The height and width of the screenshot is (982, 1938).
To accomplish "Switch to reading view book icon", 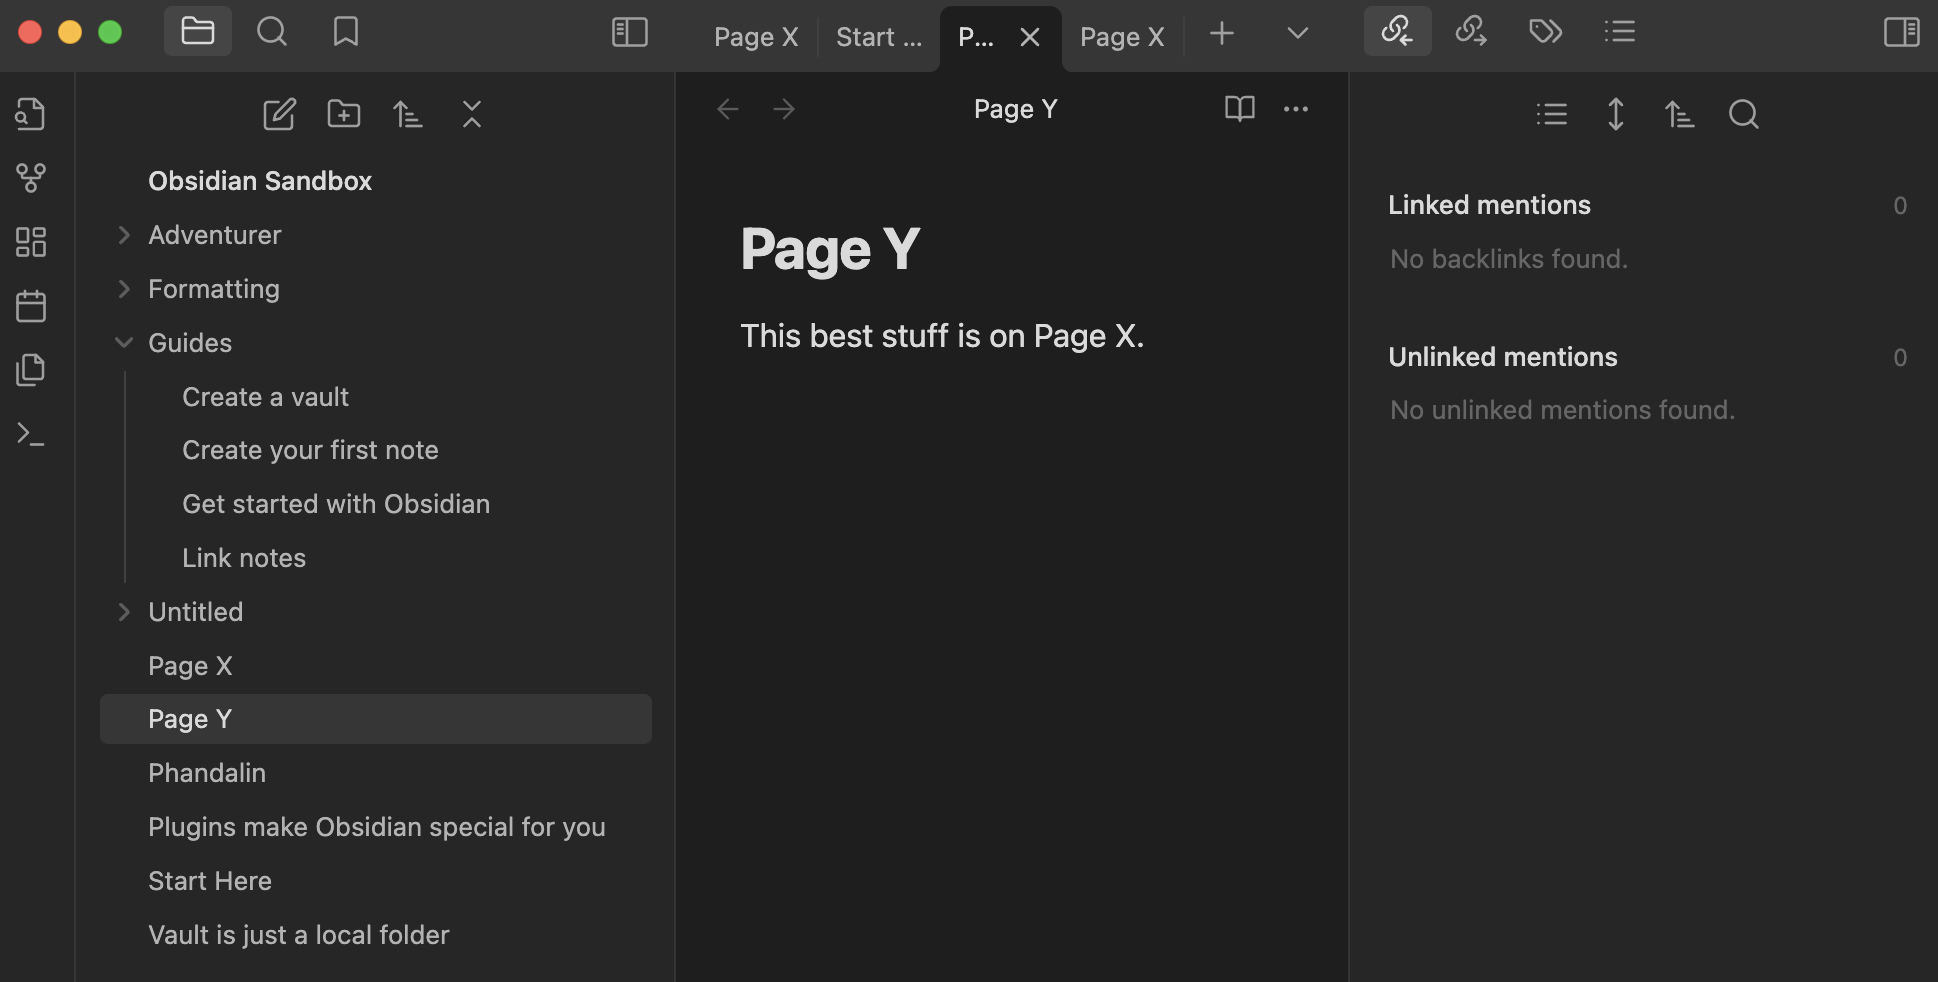I will [x=1240, y=109].
